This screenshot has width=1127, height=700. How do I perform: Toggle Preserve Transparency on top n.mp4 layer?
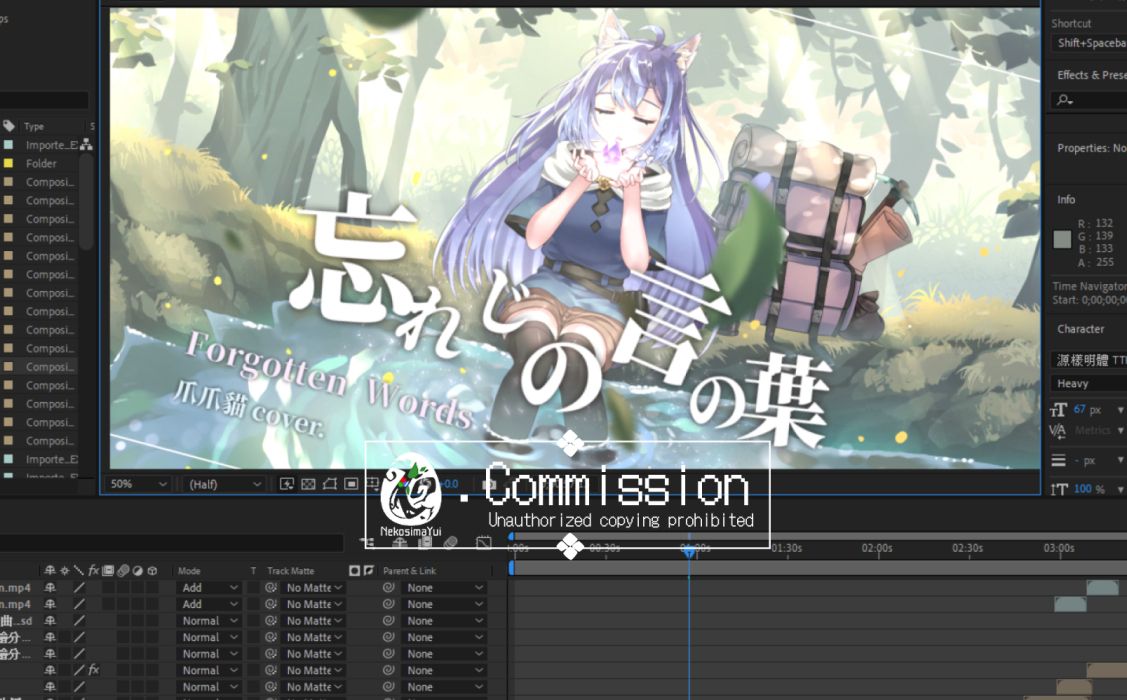pos(253,587)
